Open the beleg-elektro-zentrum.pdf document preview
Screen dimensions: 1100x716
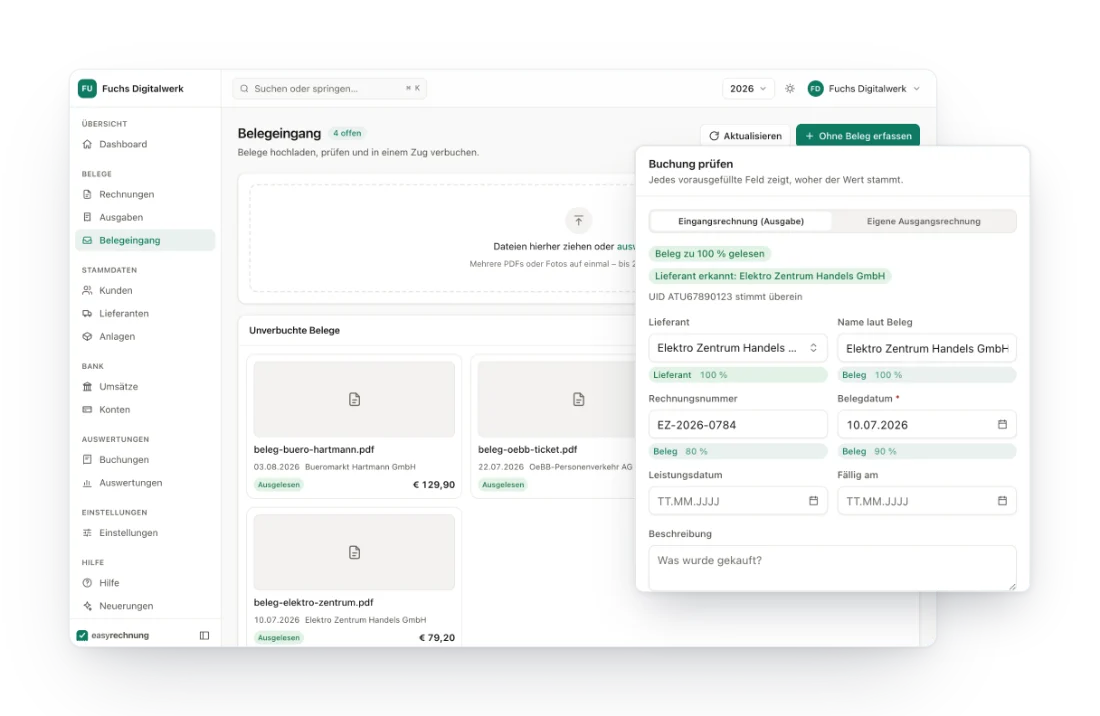click(354, 552)
